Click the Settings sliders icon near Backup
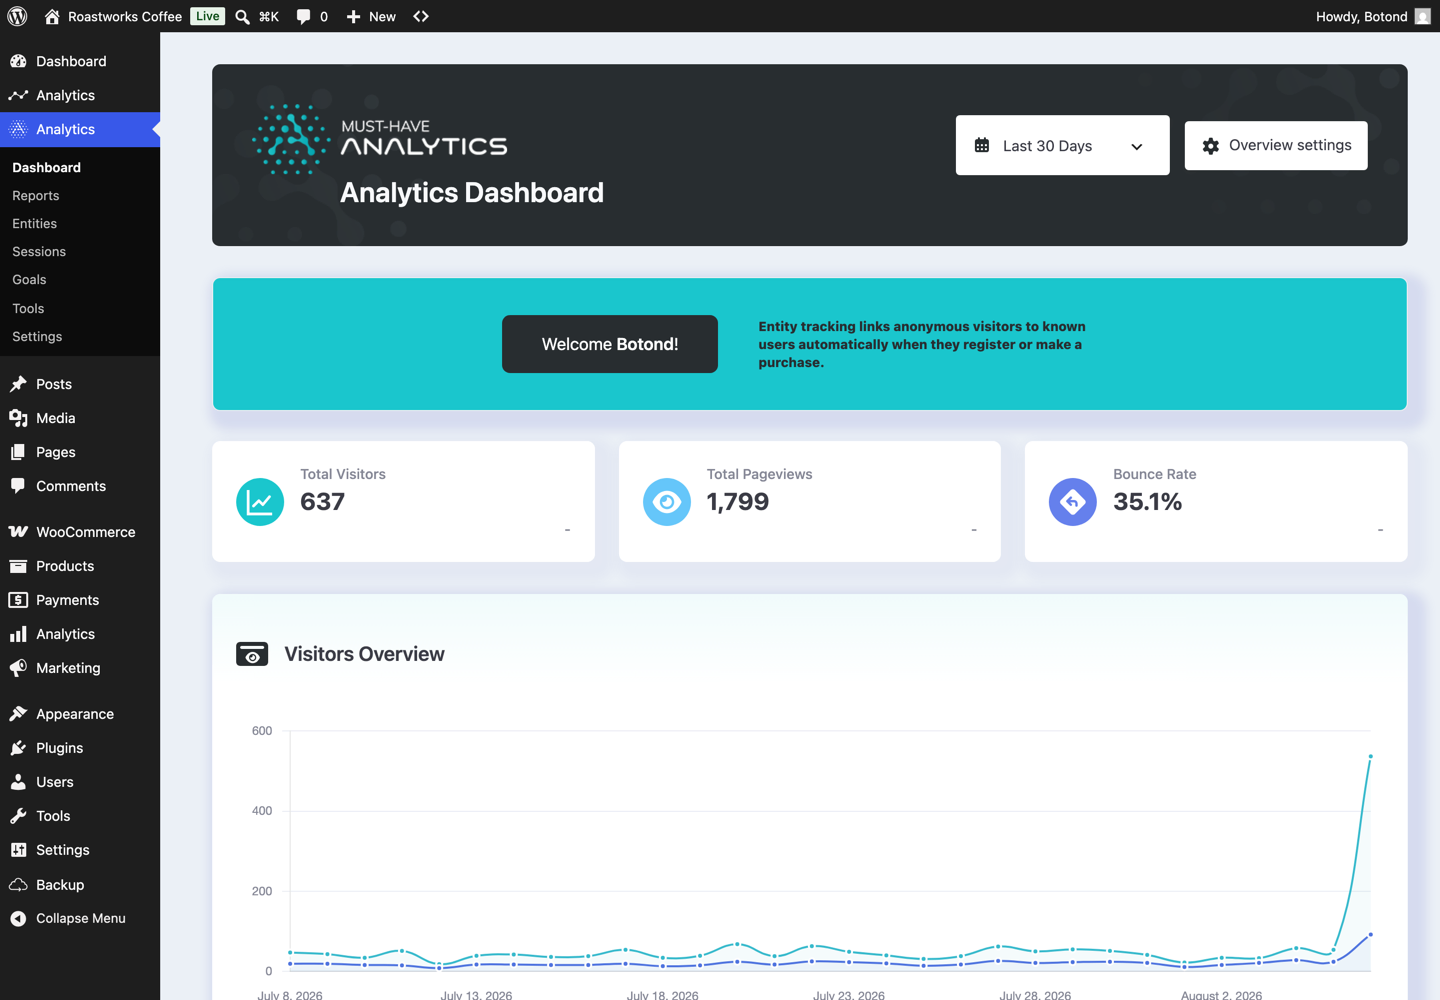The height and width of the screenshot is (1000, 1440). pyautogui.click(x=18, y=850)
